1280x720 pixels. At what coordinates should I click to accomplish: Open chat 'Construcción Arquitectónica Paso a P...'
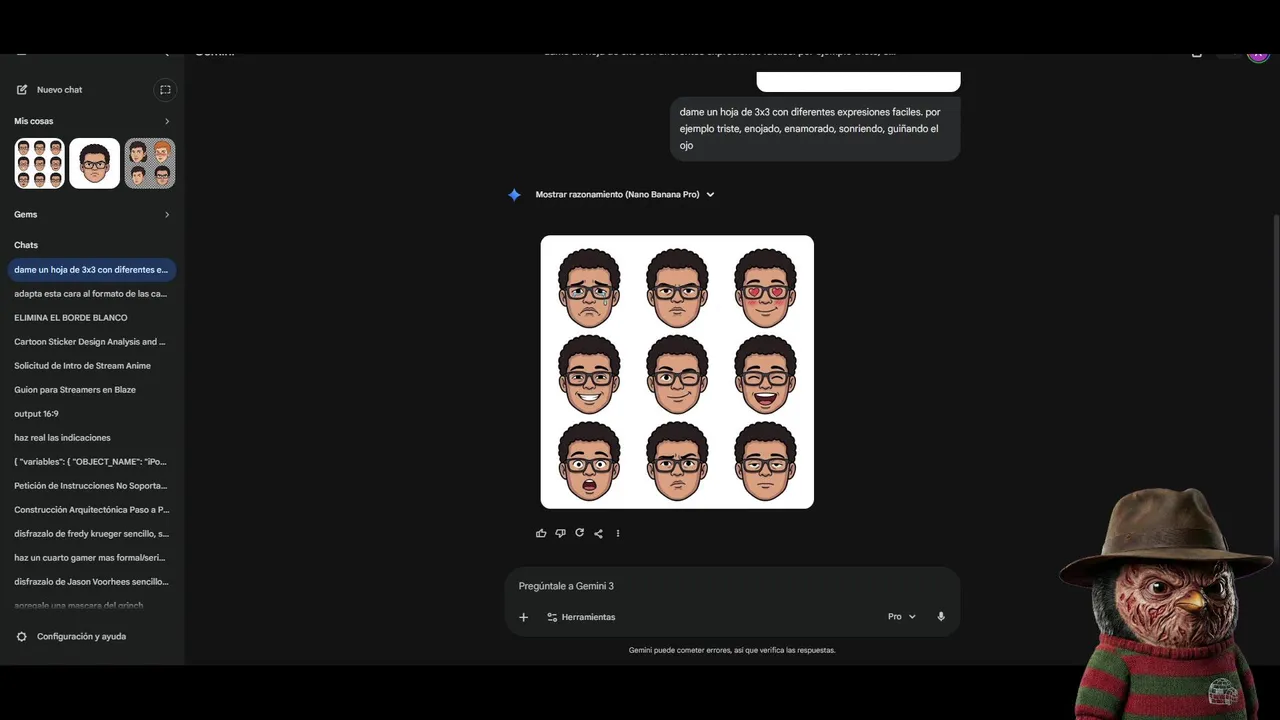pos(91,510)
